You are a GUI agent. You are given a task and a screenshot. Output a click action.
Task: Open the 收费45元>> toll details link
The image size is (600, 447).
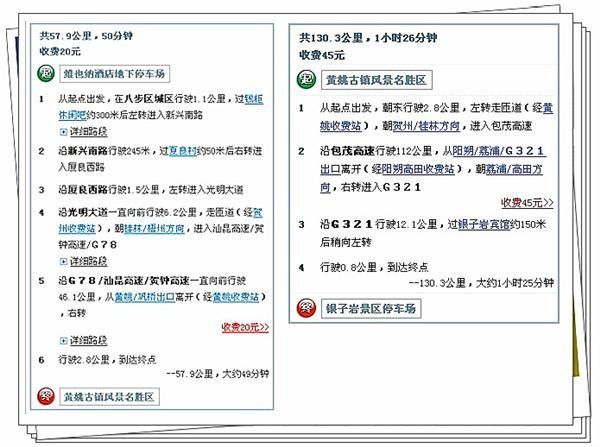point(527,200)
